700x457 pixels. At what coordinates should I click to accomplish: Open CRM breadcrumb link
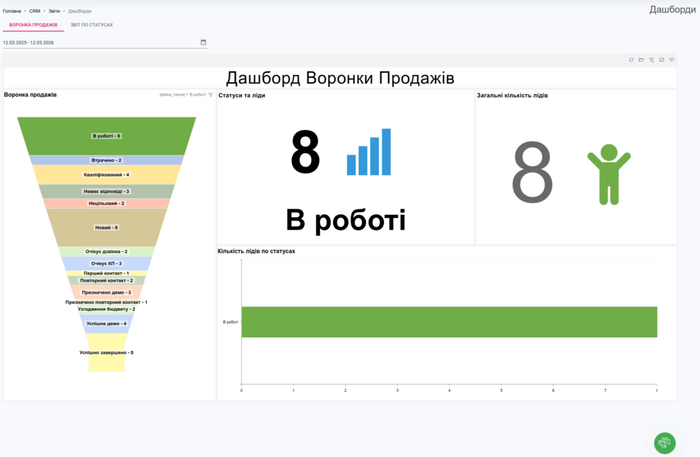tap(35, 10)
